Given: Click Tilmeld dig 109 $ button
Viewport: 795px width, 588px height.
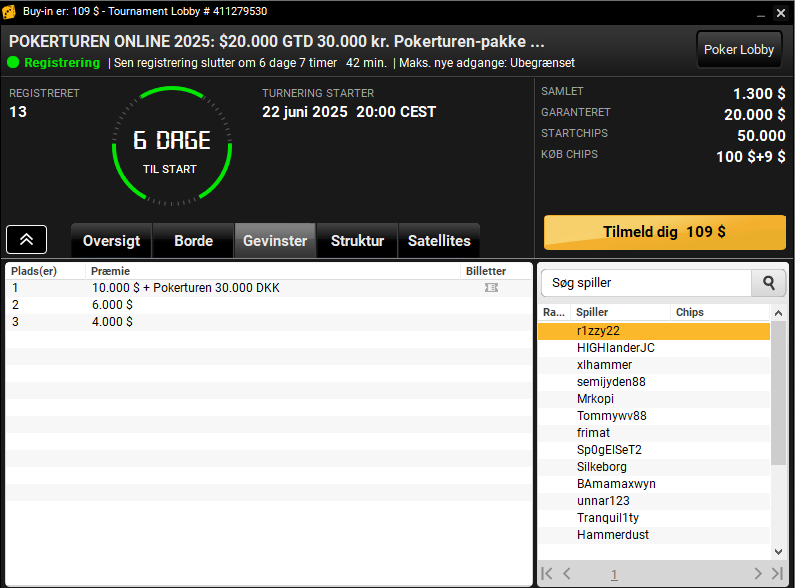Looking at the screenshot, I should [665, 232].
